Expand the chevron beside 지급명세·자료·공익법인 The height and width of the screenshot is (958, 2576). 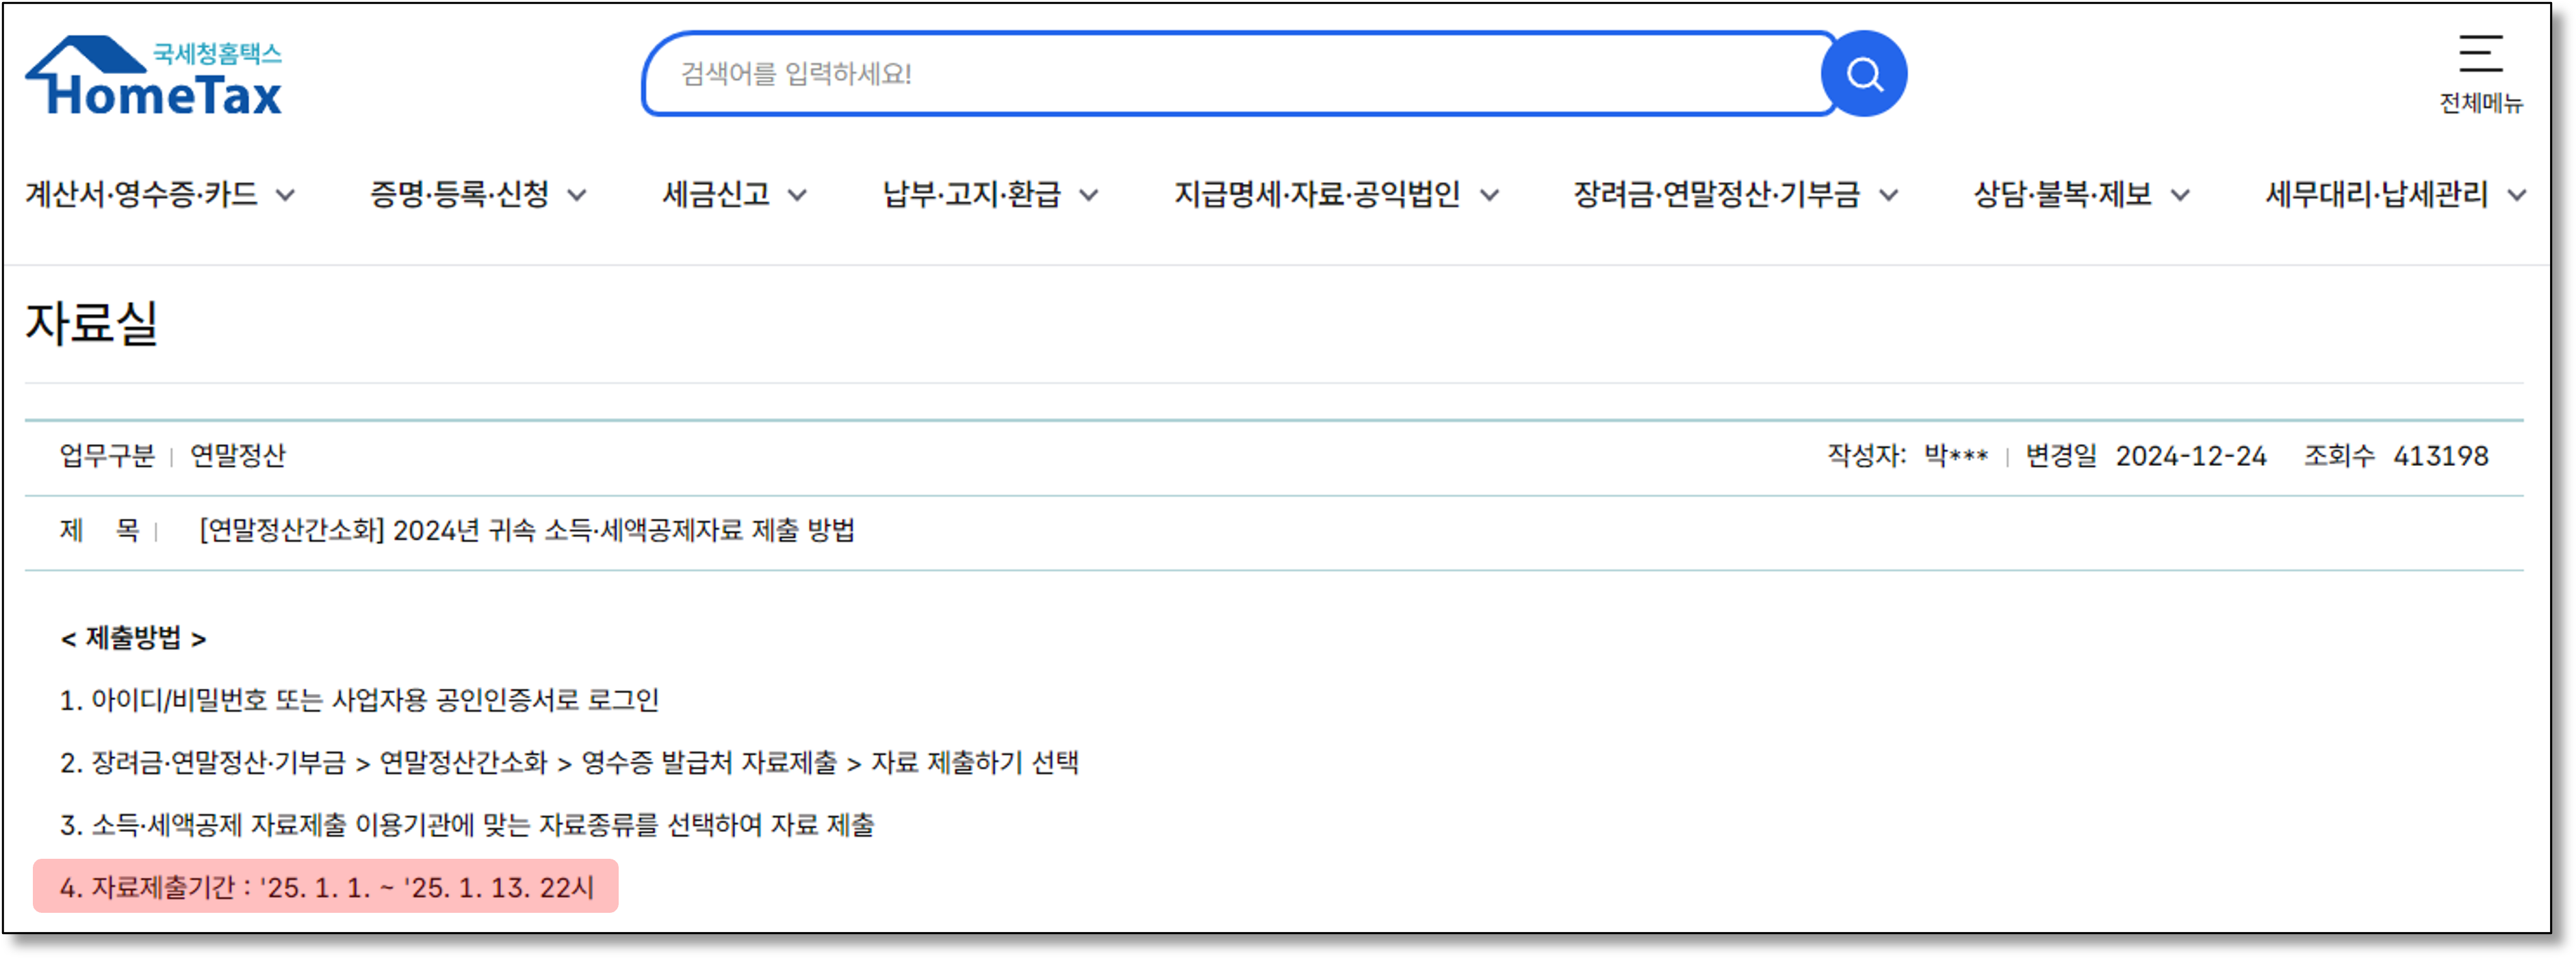1489,196
